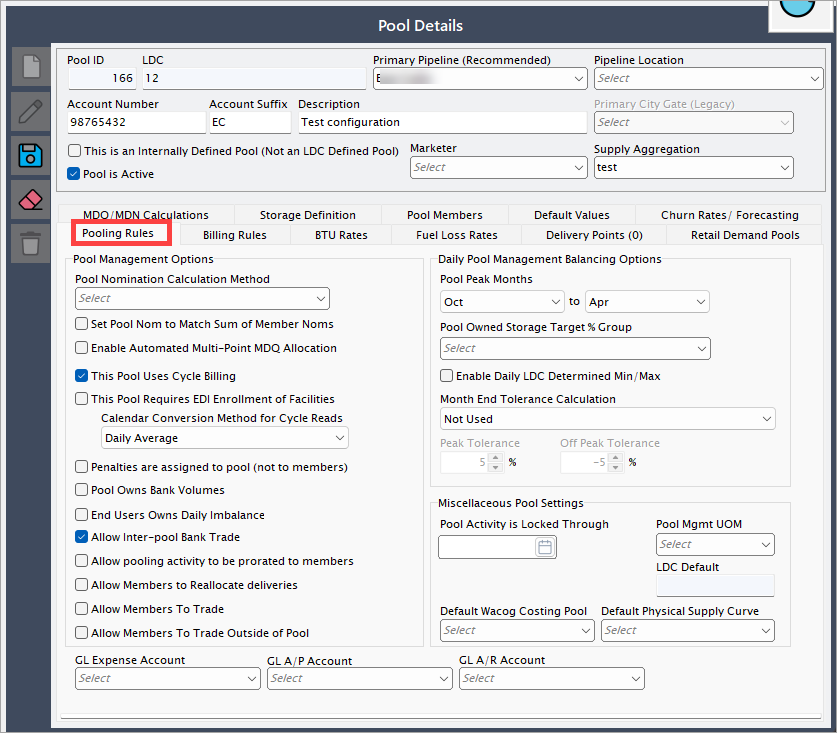This screenshot has height=733, width=837.
Task: Open Primary Pipeline dropdown
Action: pos(480,78)
